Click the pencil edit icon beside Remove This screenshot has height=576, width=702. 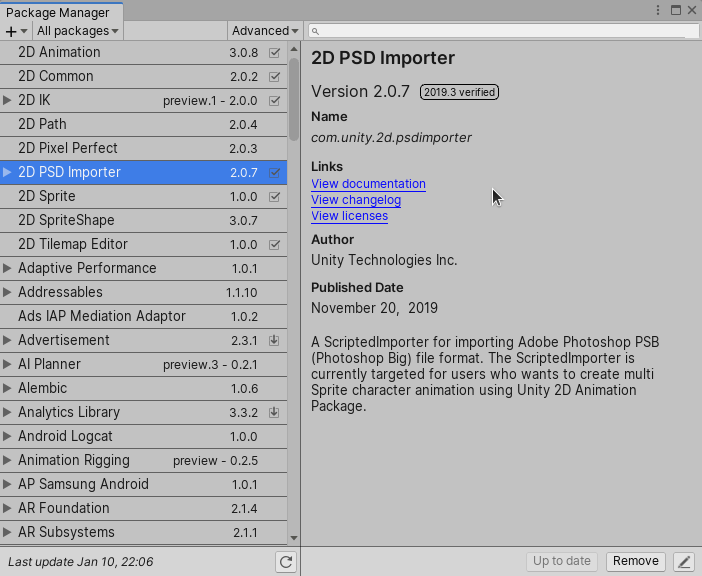click(x=683, y=562)
